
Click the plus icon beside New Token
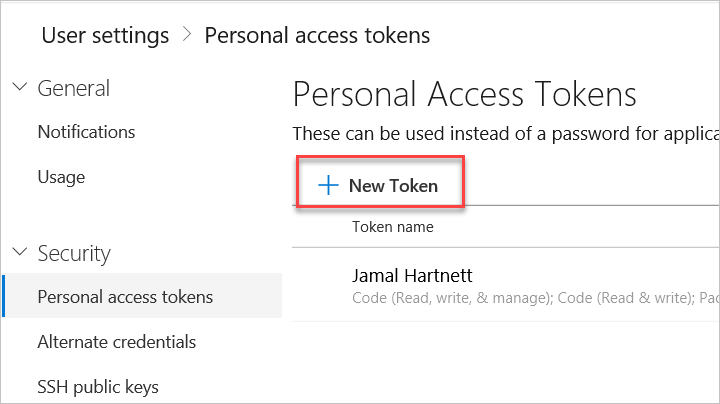tap(327, 185)
